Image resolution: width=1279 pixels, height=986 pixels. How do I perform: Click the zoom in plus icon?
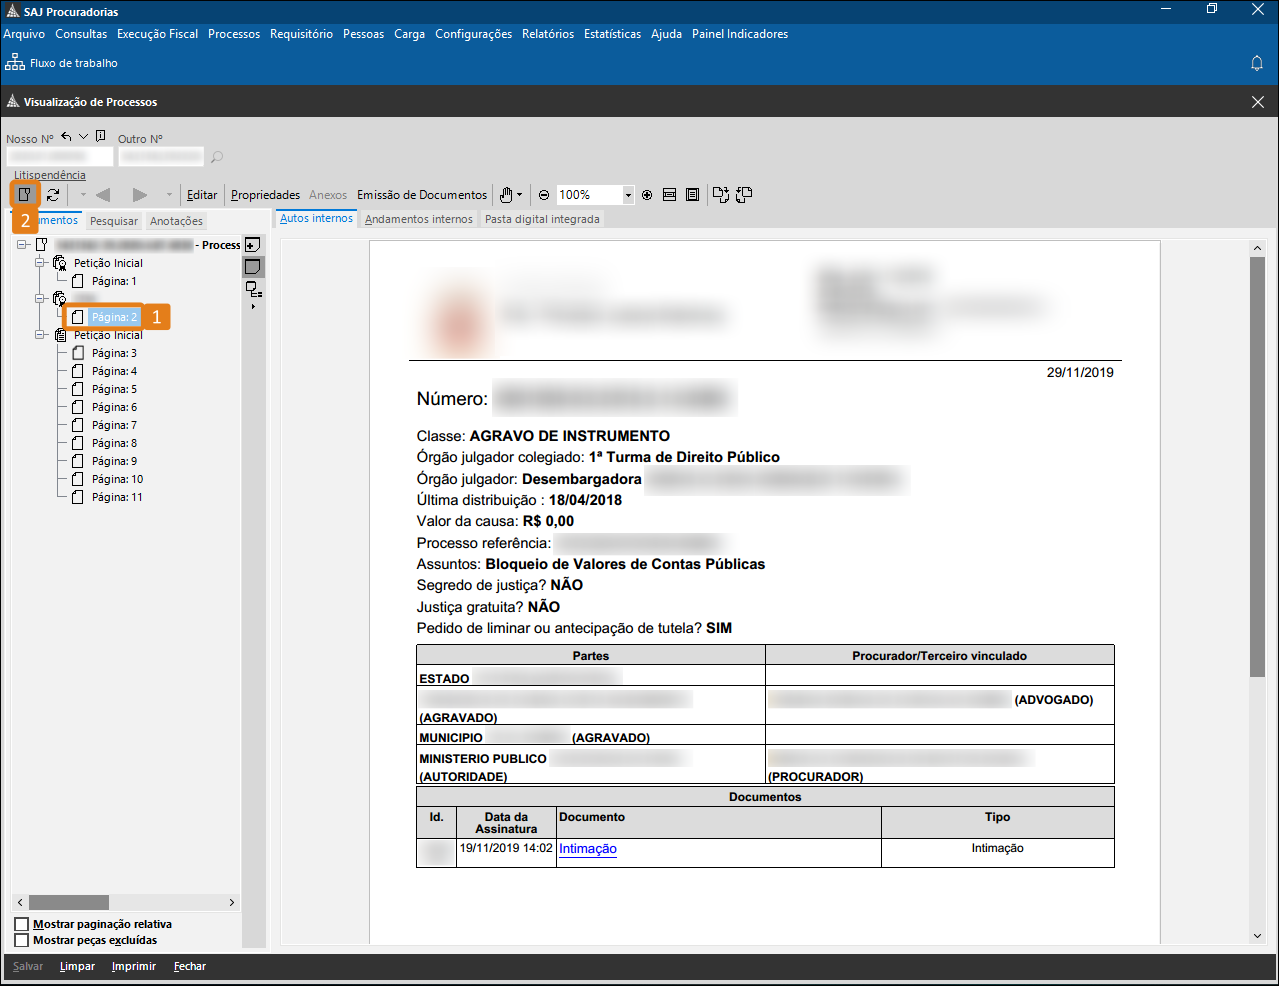[x=647, y=195]
